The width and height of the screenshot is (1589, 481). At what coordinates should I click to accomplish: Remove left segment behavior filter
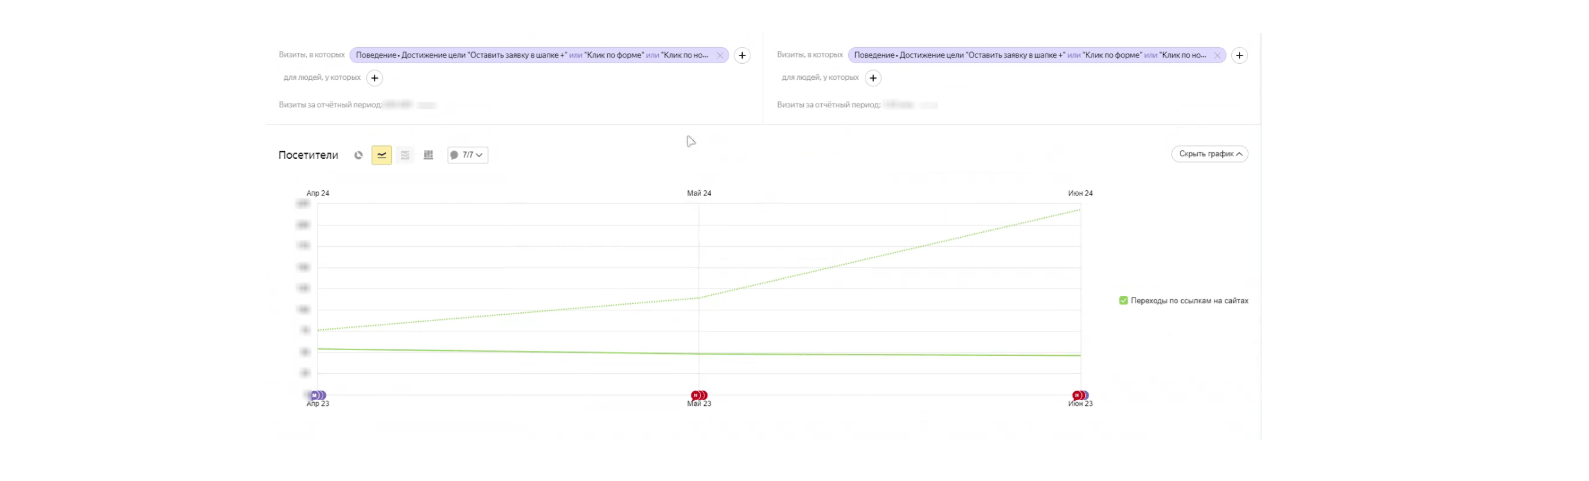(720, 56)
